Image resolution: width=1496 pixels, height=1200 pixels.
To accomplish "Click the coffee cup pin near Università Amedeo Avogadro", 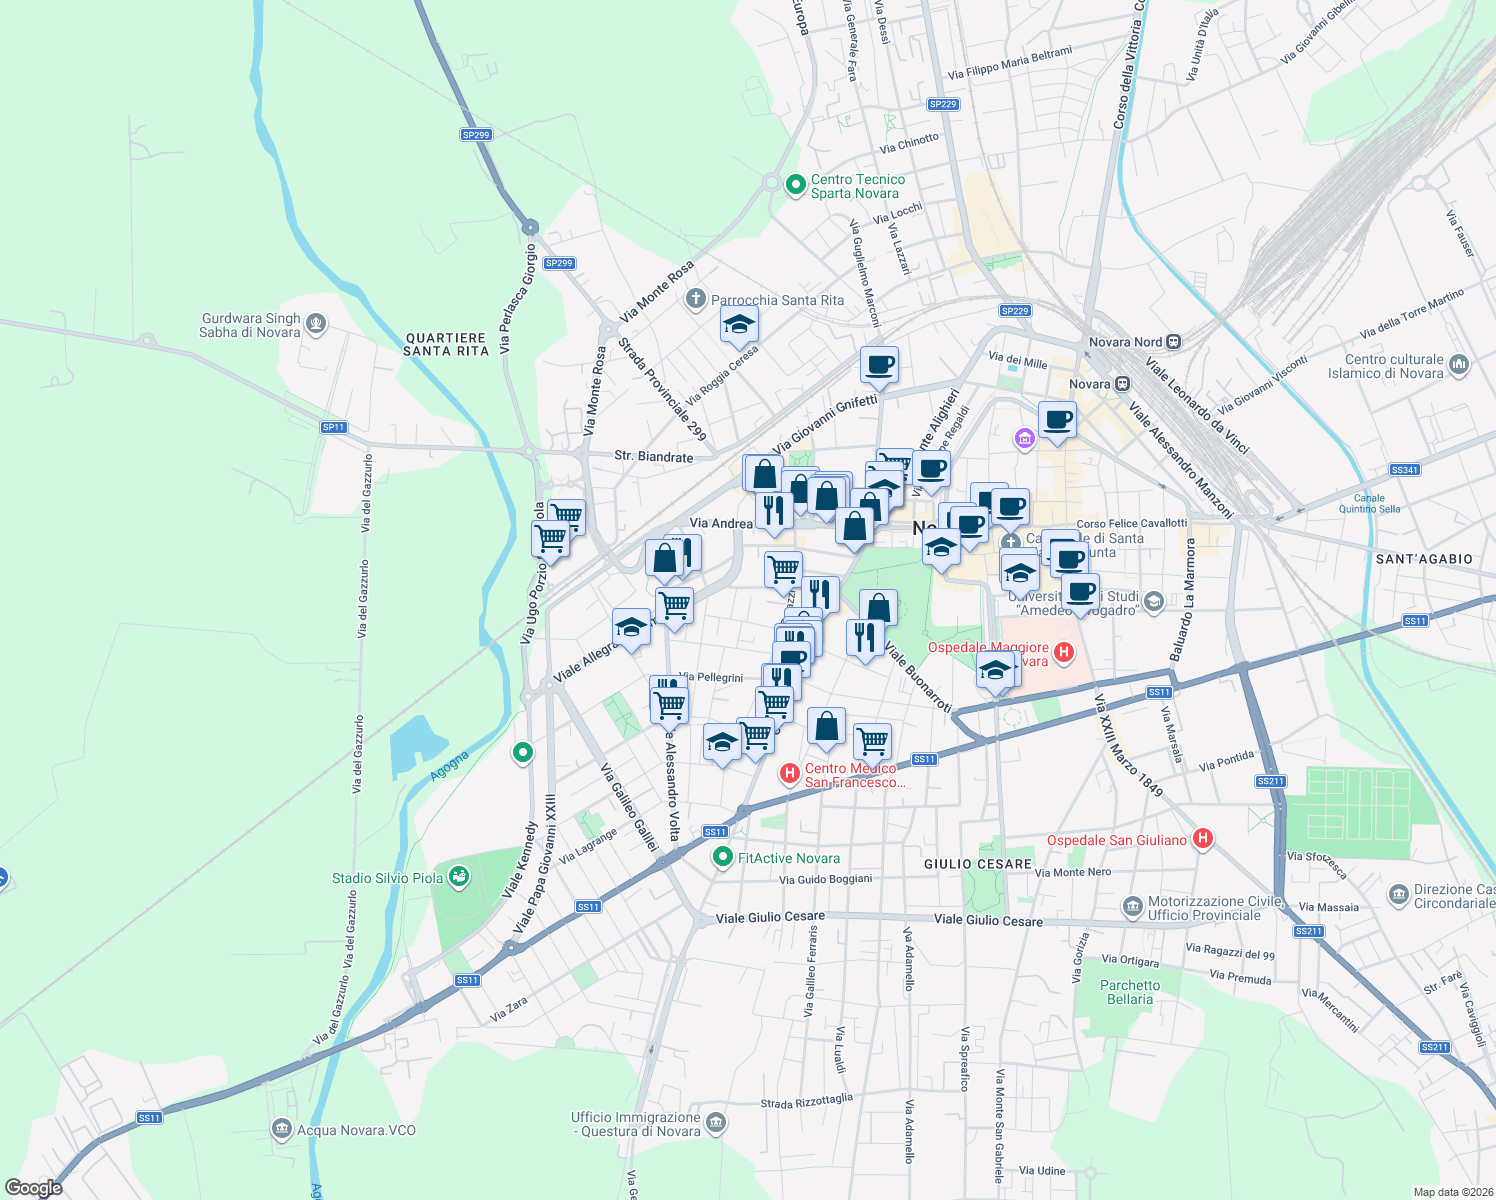I will point(1082,592).
